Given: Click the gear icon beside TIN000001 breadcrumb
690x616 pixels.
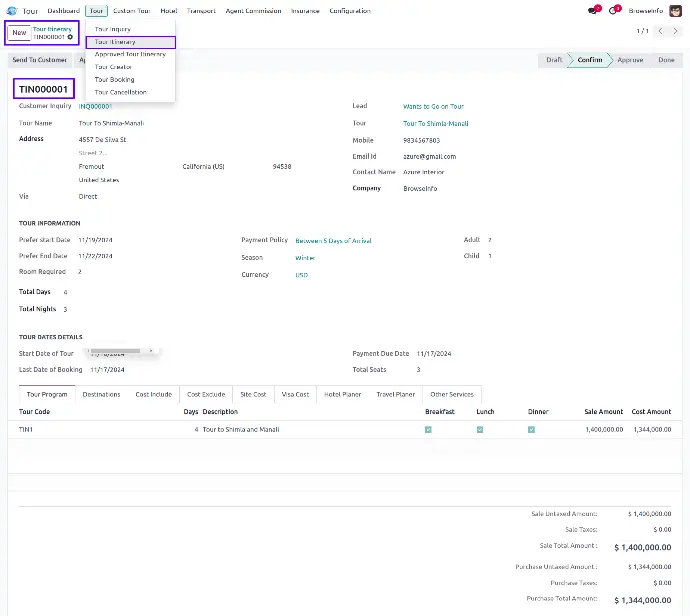Looking at the screenshot, I should (x=70, y=37).
